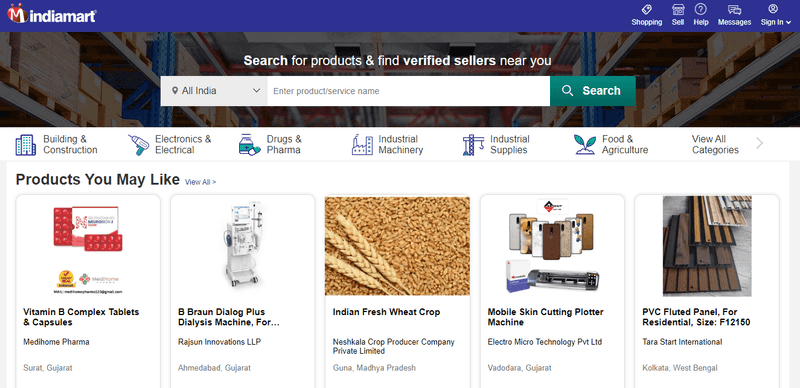
Task: Click the Electronics & Electrical drill icon
Action: [x=138, y=145]
